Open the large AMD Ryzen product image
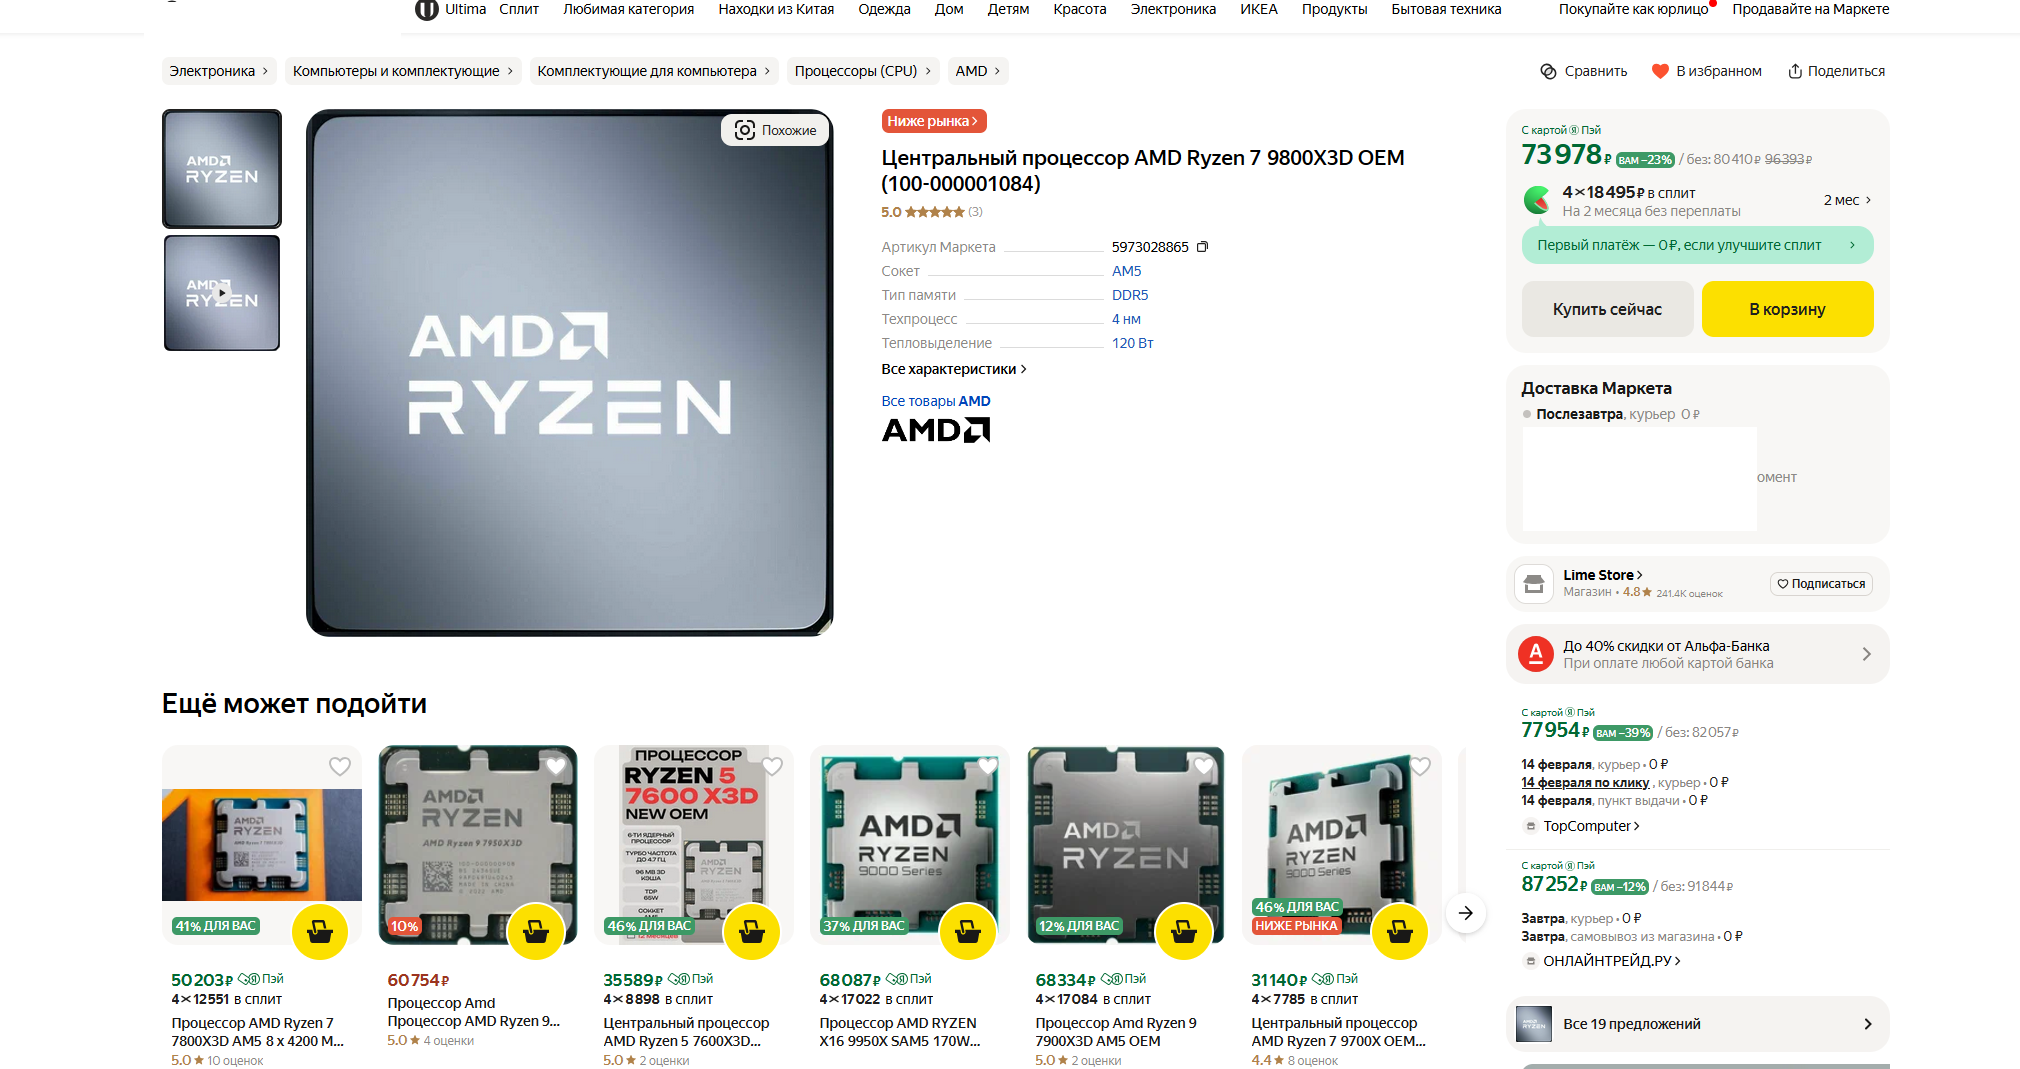Image resolution: width=2020 pixels, height=1069 pixels. pyautogui.click(x=570, y=373)
